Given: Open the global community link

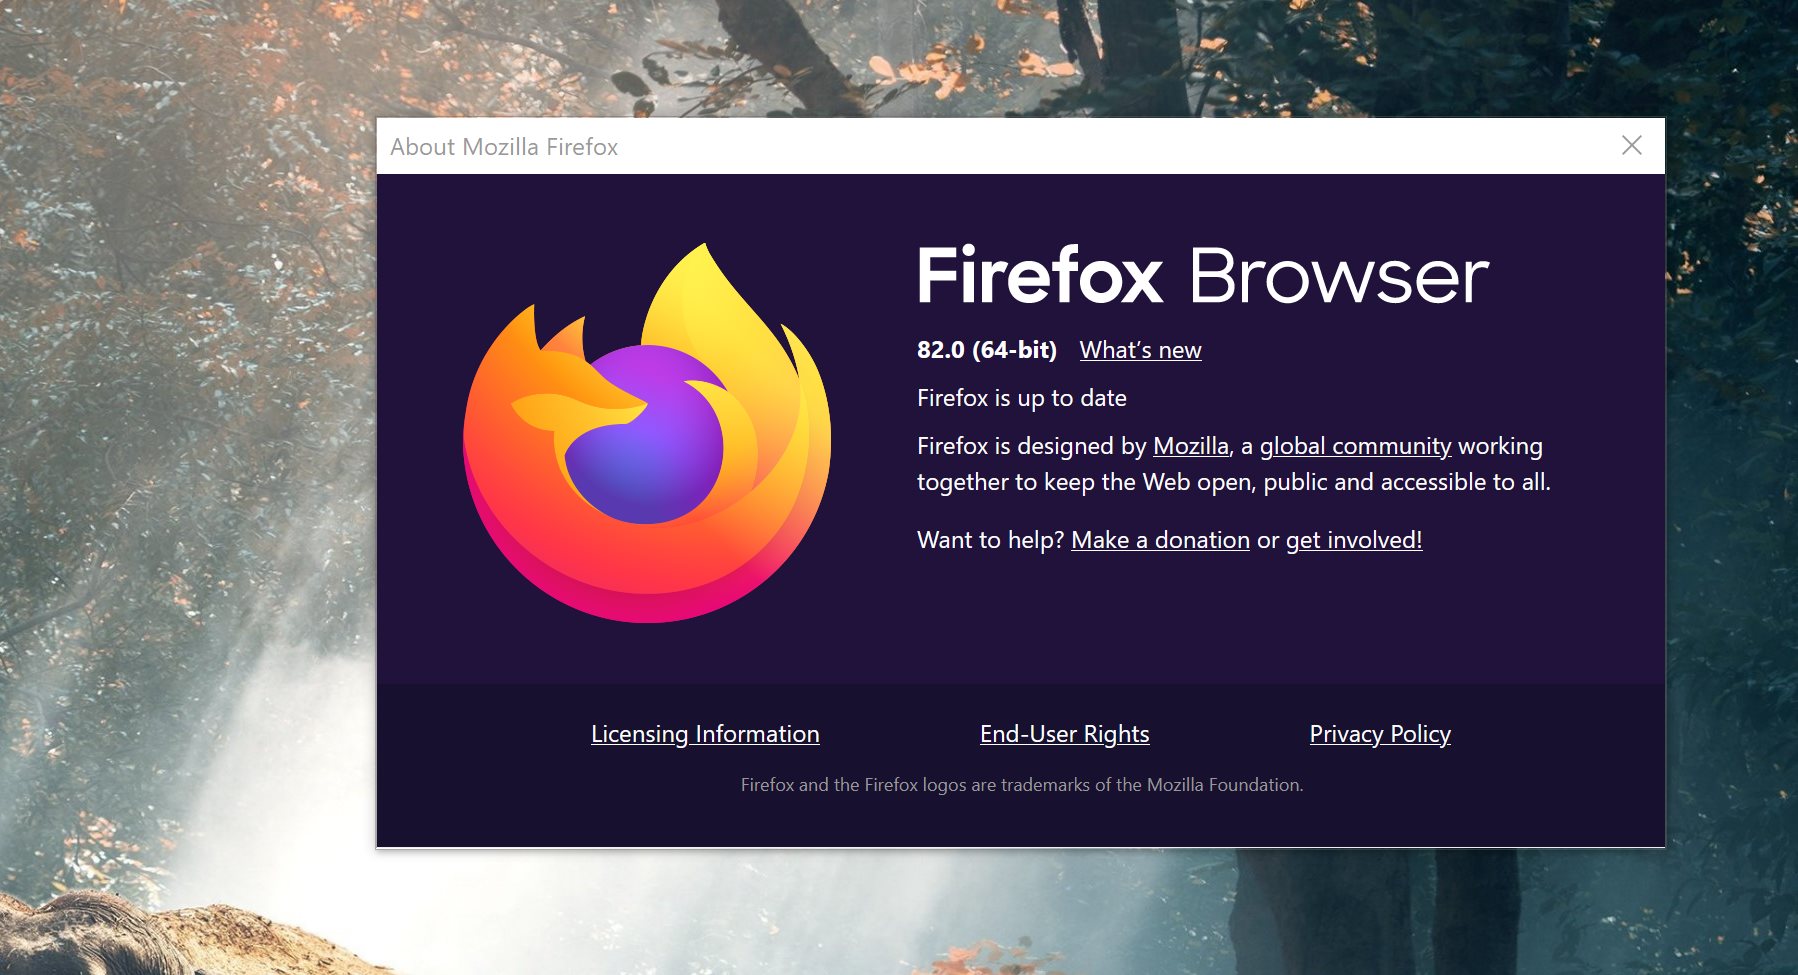Looking at the screenshot, I should click(1355, 446).
